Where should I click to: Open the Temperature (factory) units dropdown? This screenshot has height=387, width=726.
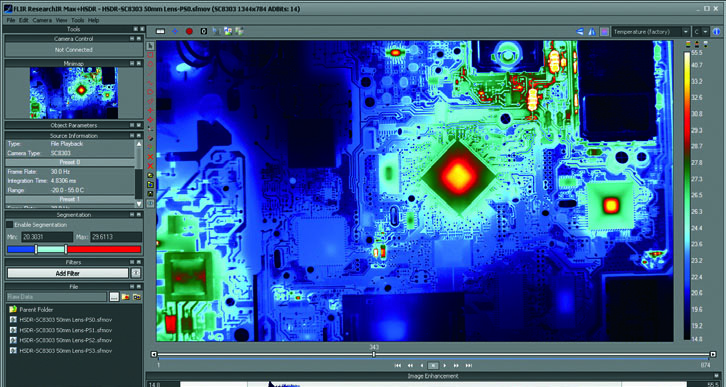coord(651,32)
